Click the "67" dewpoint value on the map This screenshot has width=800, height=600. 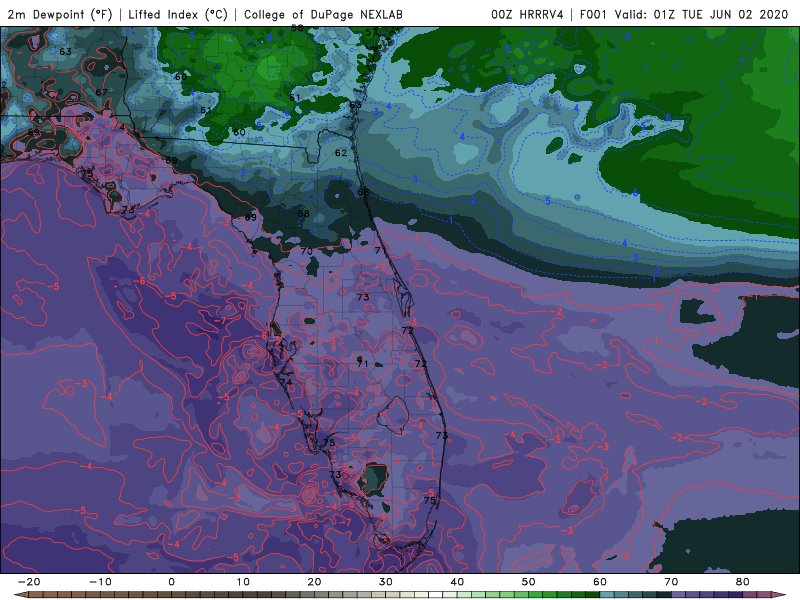point(101,92)
